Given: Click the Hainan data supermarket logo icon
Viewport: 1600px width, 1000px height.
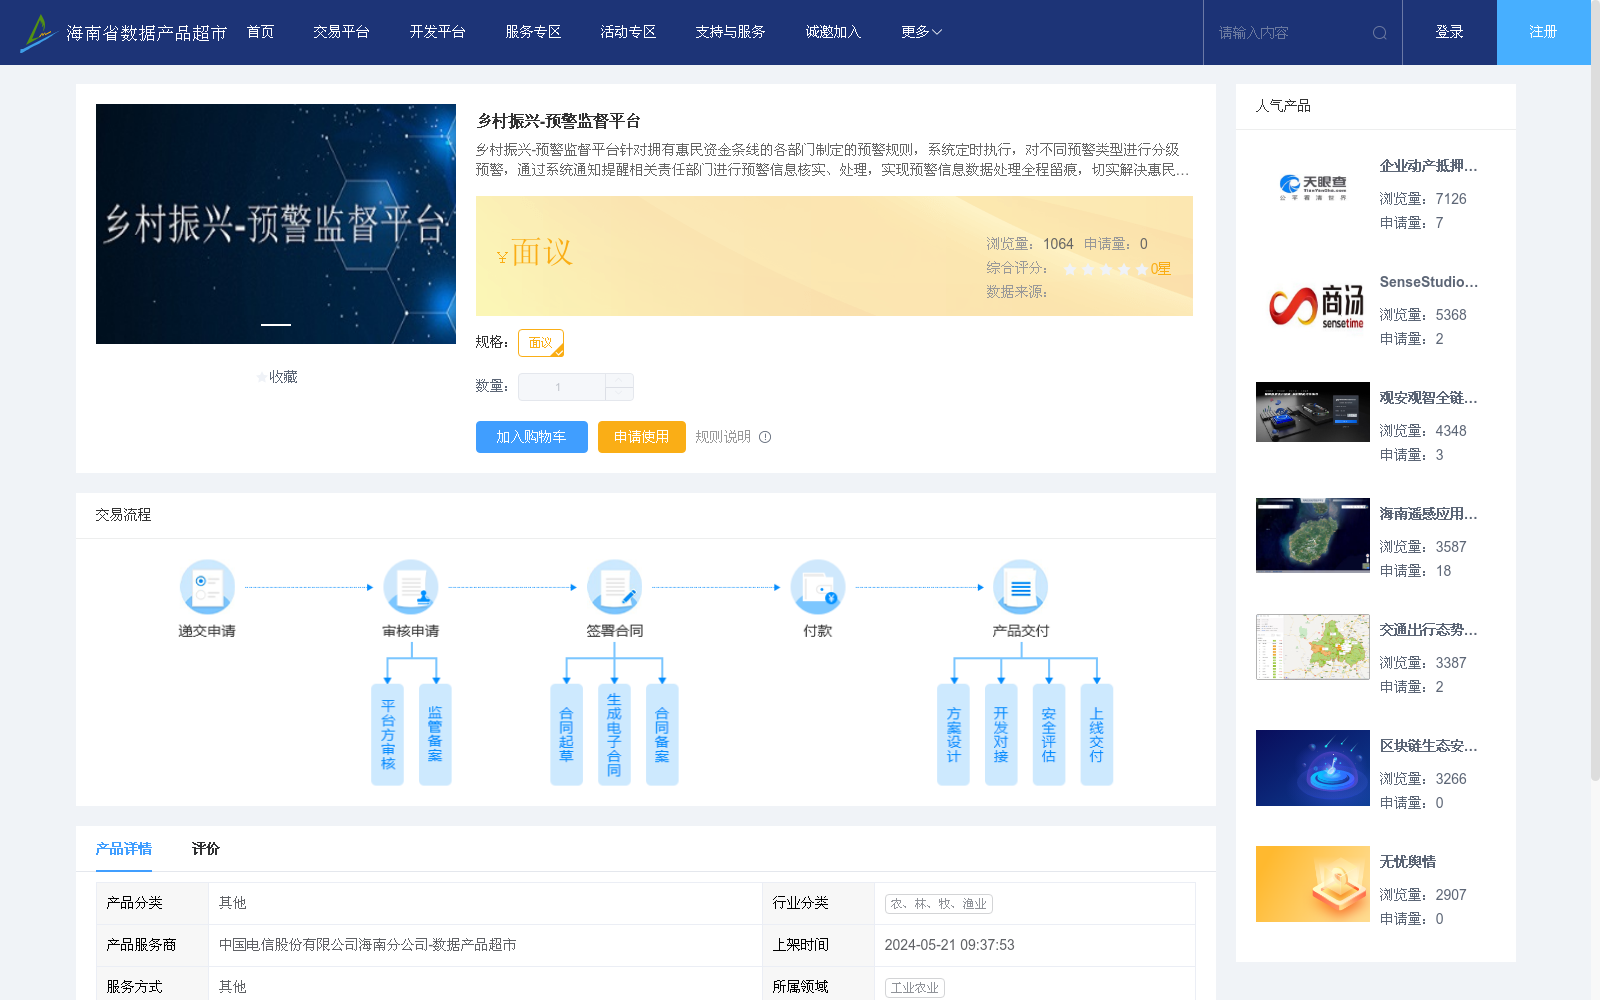Looking at the screenshot, I should pyautogui.click(x=38, y=33).
